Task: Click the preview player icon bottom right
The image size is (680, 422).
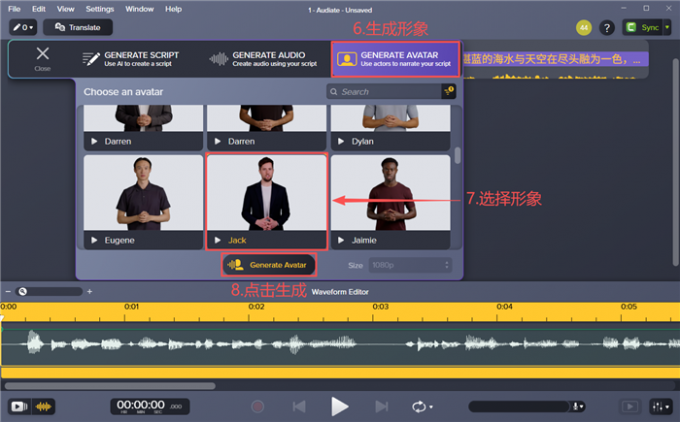Action: pos(630,406)
